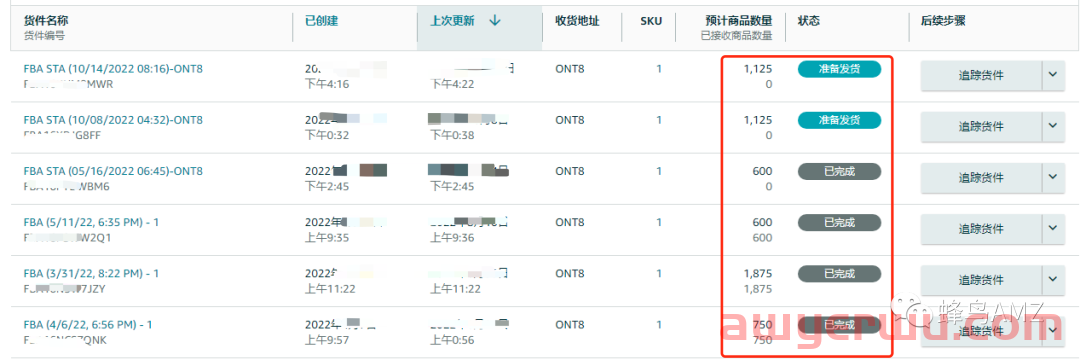Click updated time 下午0:38 in second row
Viewport: 1080px width, 360px height.
453,135
